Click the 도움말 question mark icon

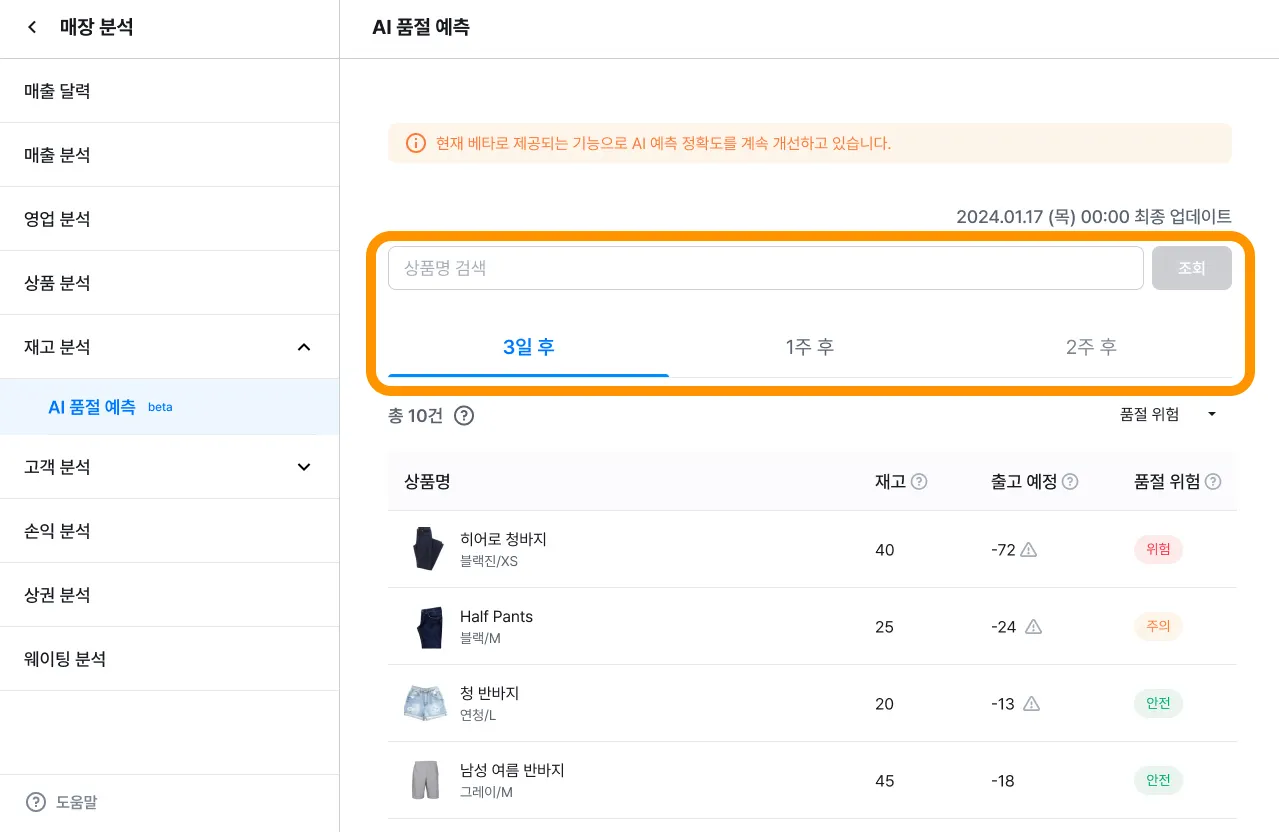pyautogui.click(x=36, y=802)
